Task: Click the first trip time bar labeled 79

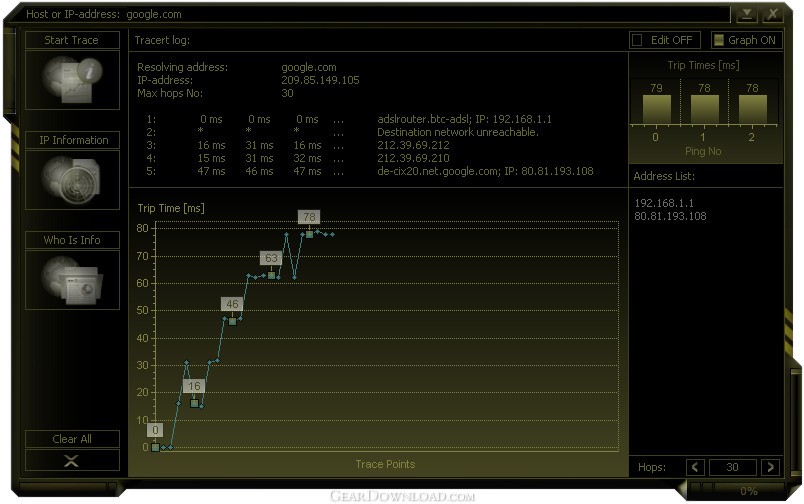Action: click(656, 109)
